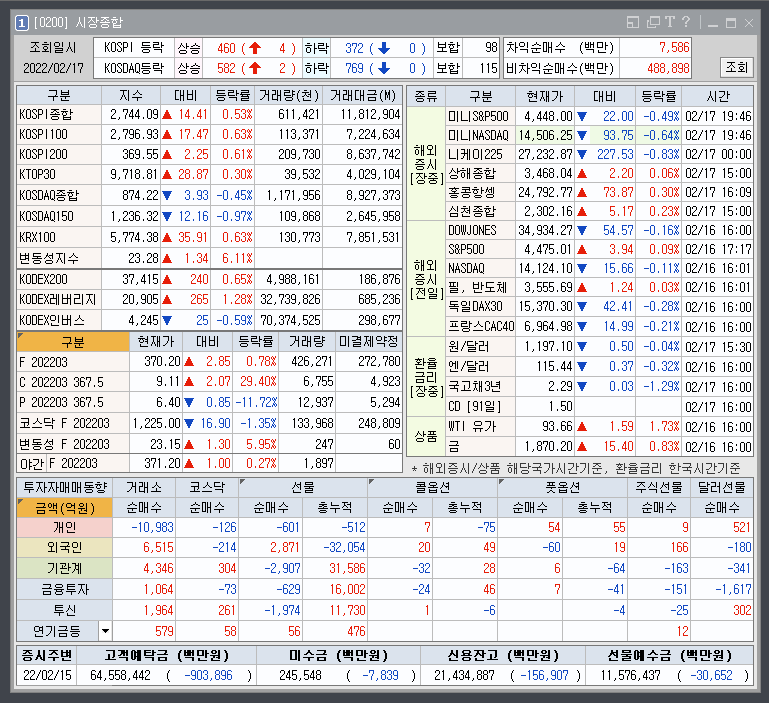Click the 외국인 investor row label
This screenshot has width=769, height=703.
click(65, 547)
